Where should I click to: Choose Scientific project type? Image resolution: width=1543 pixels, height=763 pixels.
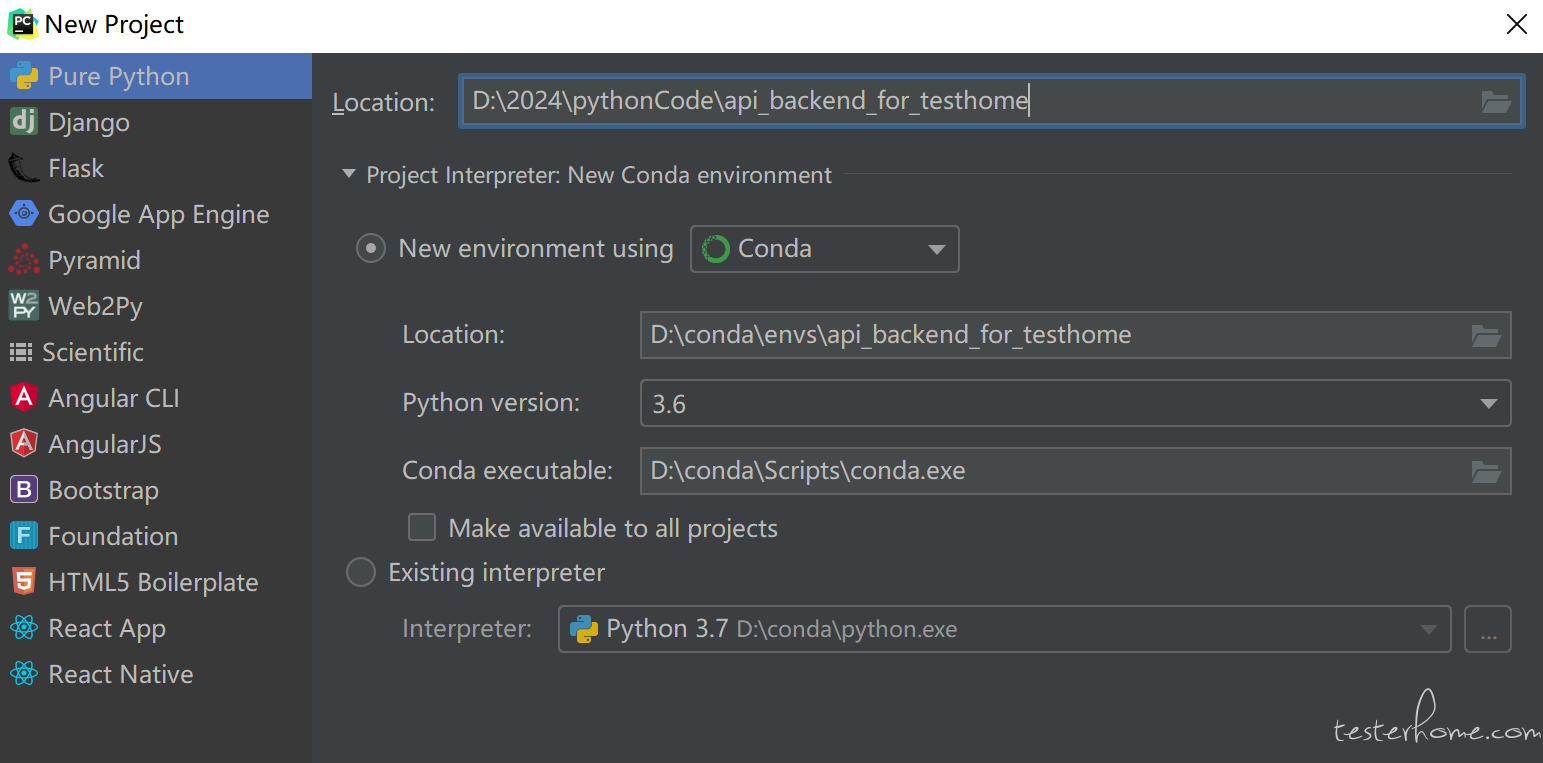[156, 352]
